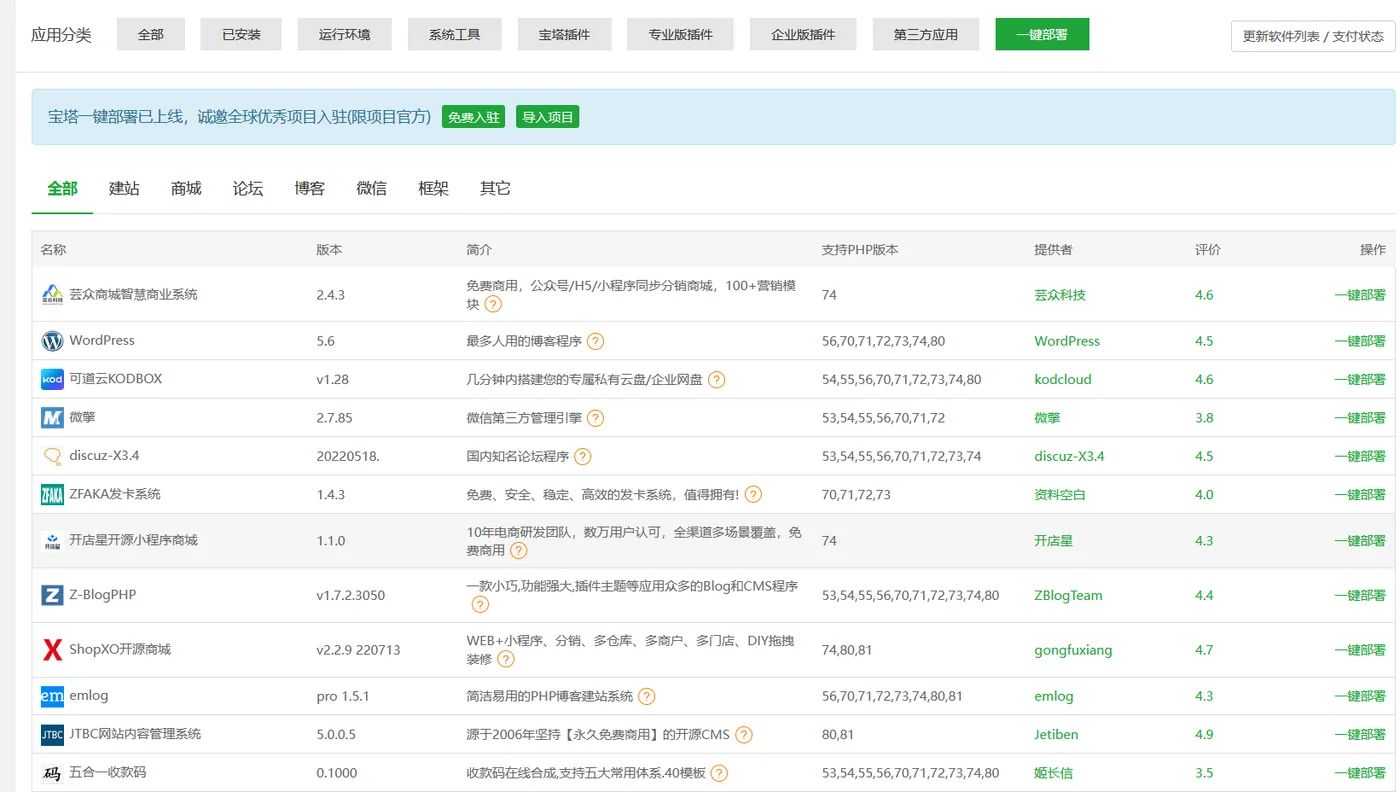Screen dimensions: 1400x792
Task: Click the Z-BlogPHP logo icon
Action: point(52,595)
